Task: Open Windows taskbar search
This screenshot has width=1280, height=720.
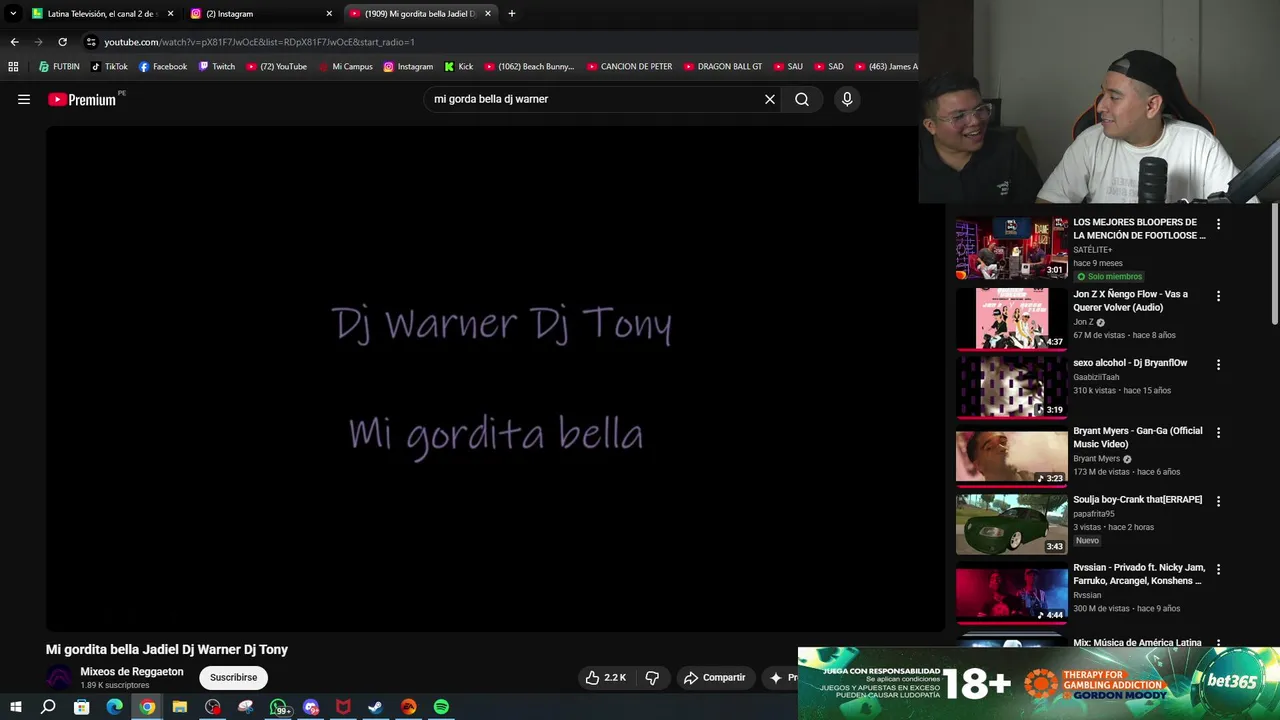Action: (48, 707)
